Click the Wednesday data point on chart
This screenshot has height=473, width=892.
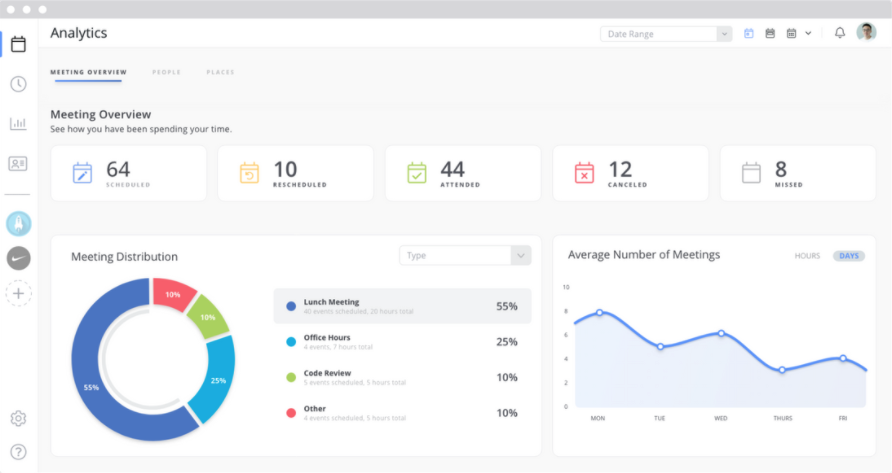(721, 333)
